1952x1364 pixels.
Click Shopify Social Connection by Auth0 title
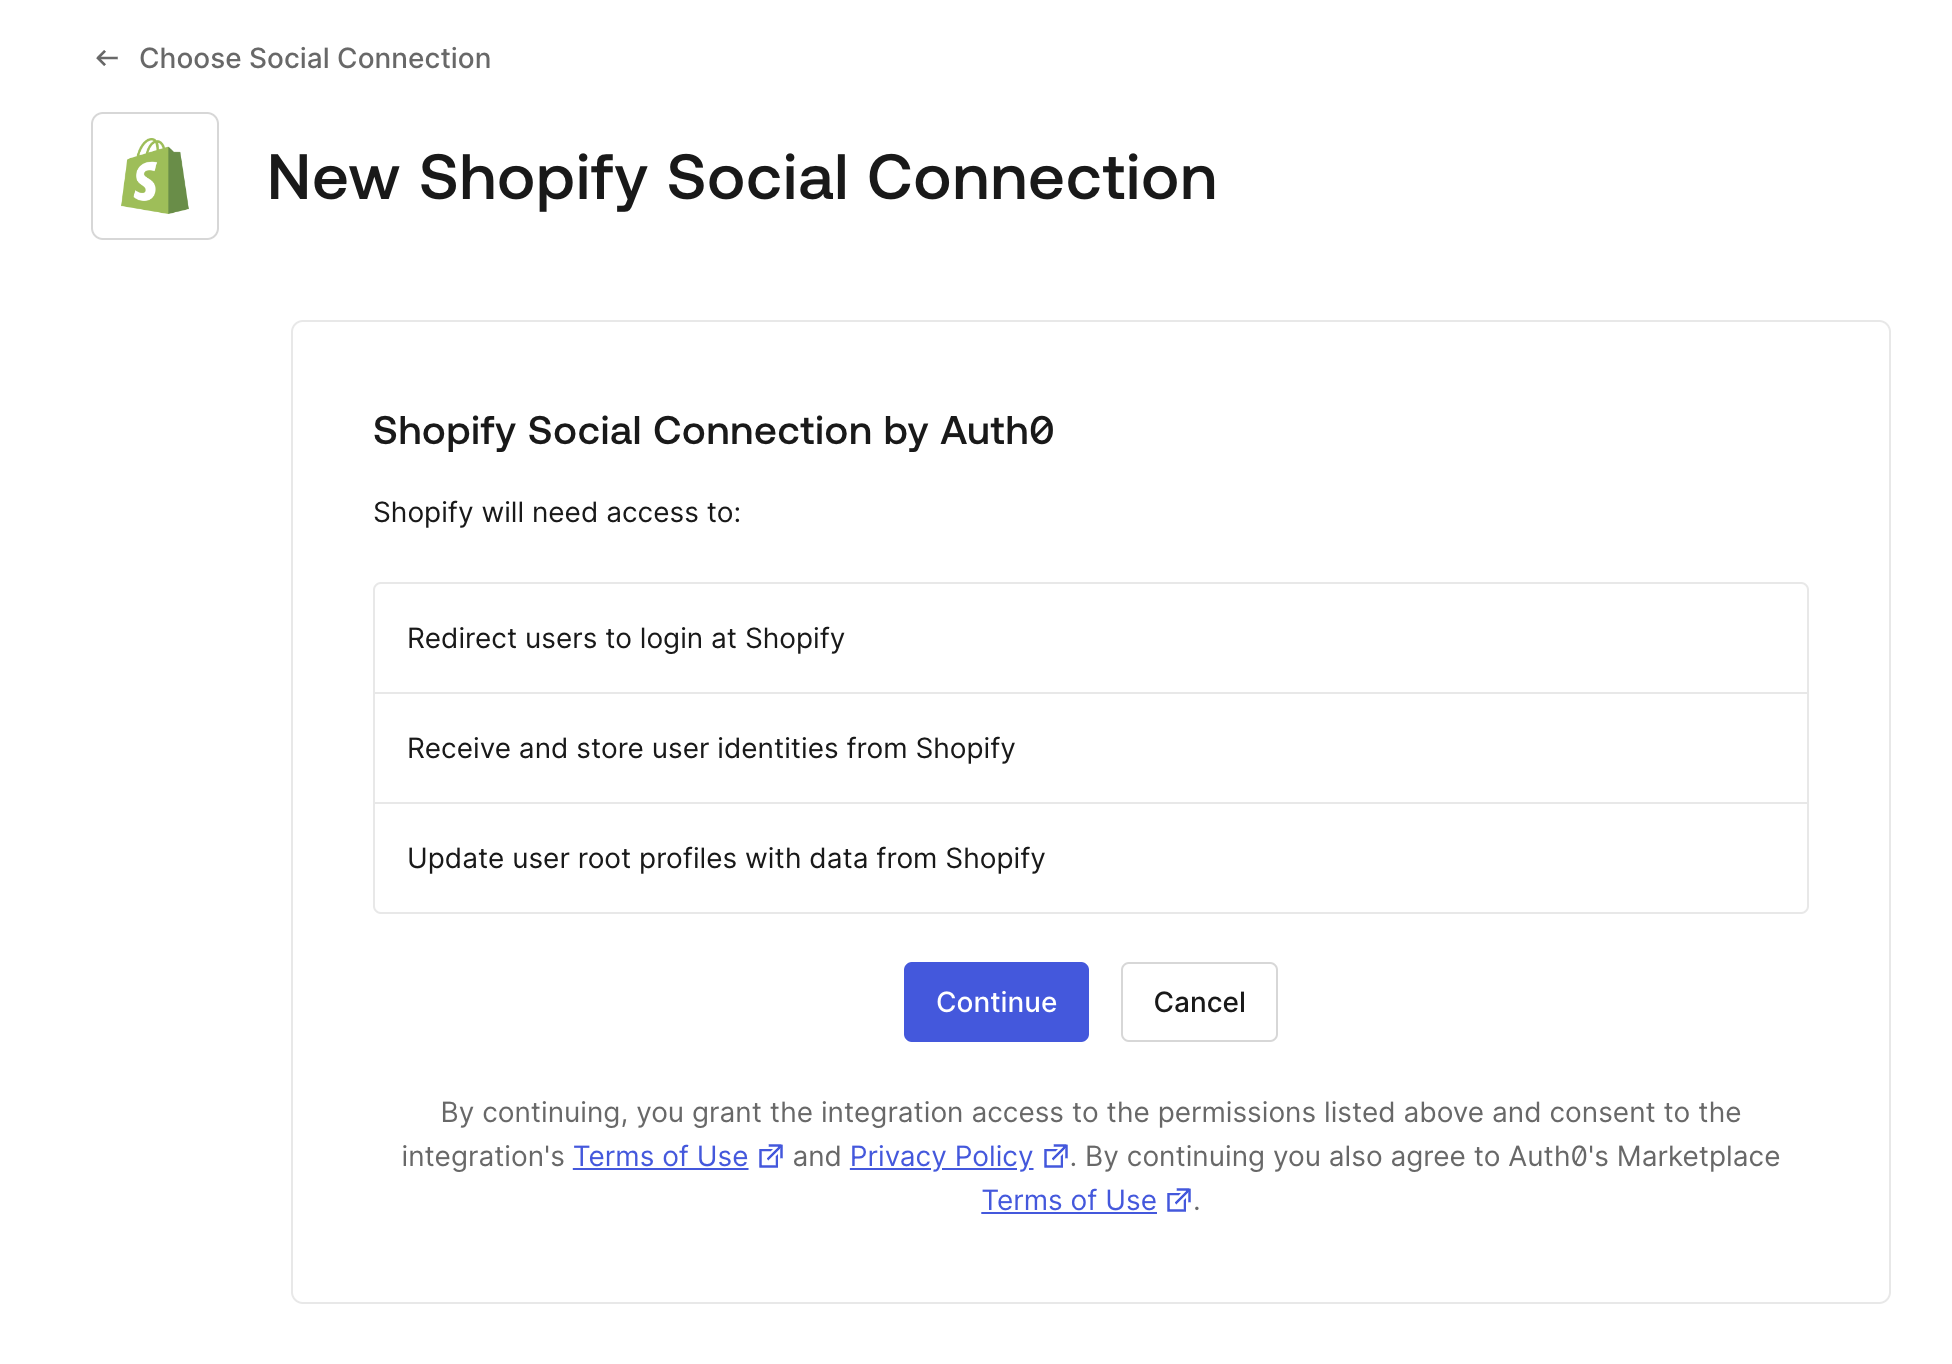pos(713,430)
